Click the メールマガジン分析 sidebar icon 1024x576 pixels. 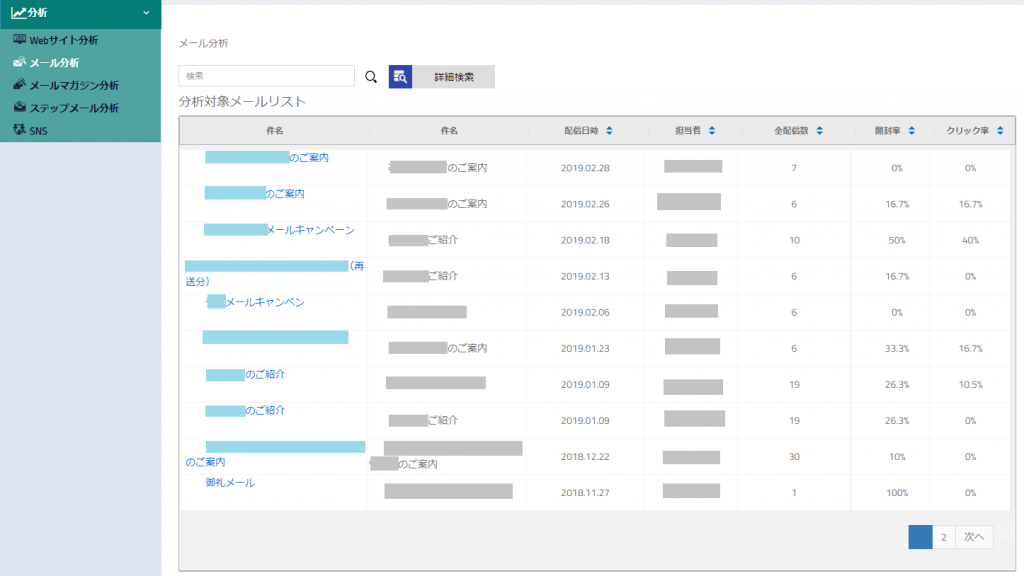(20, 84)
